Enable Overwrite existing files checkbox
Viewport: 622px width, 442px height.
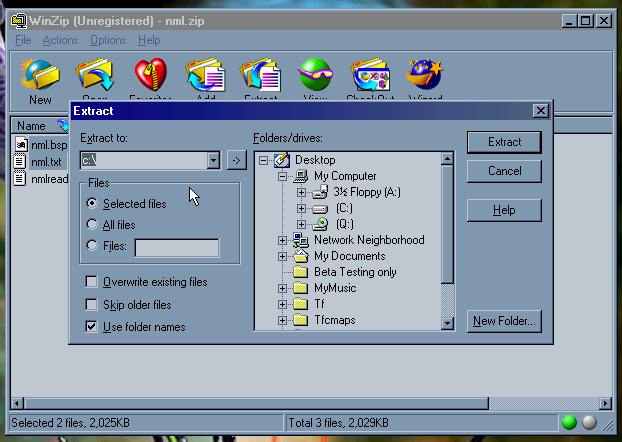pos(91,282)
